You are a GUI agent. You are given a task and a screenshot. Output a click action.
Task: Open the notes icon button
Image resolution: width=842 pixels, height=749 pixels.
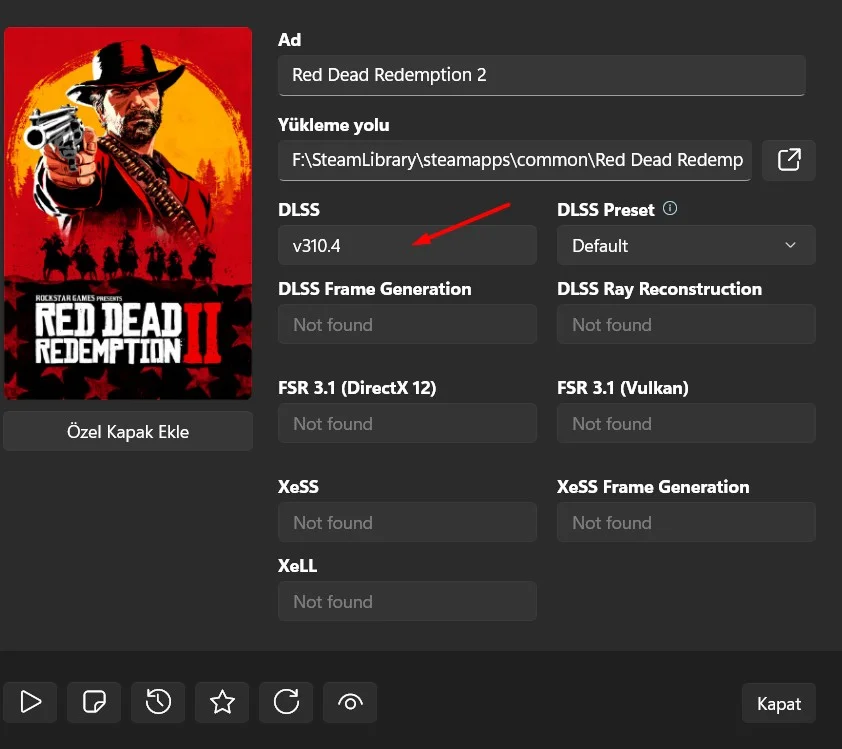(x=94, y=702)
